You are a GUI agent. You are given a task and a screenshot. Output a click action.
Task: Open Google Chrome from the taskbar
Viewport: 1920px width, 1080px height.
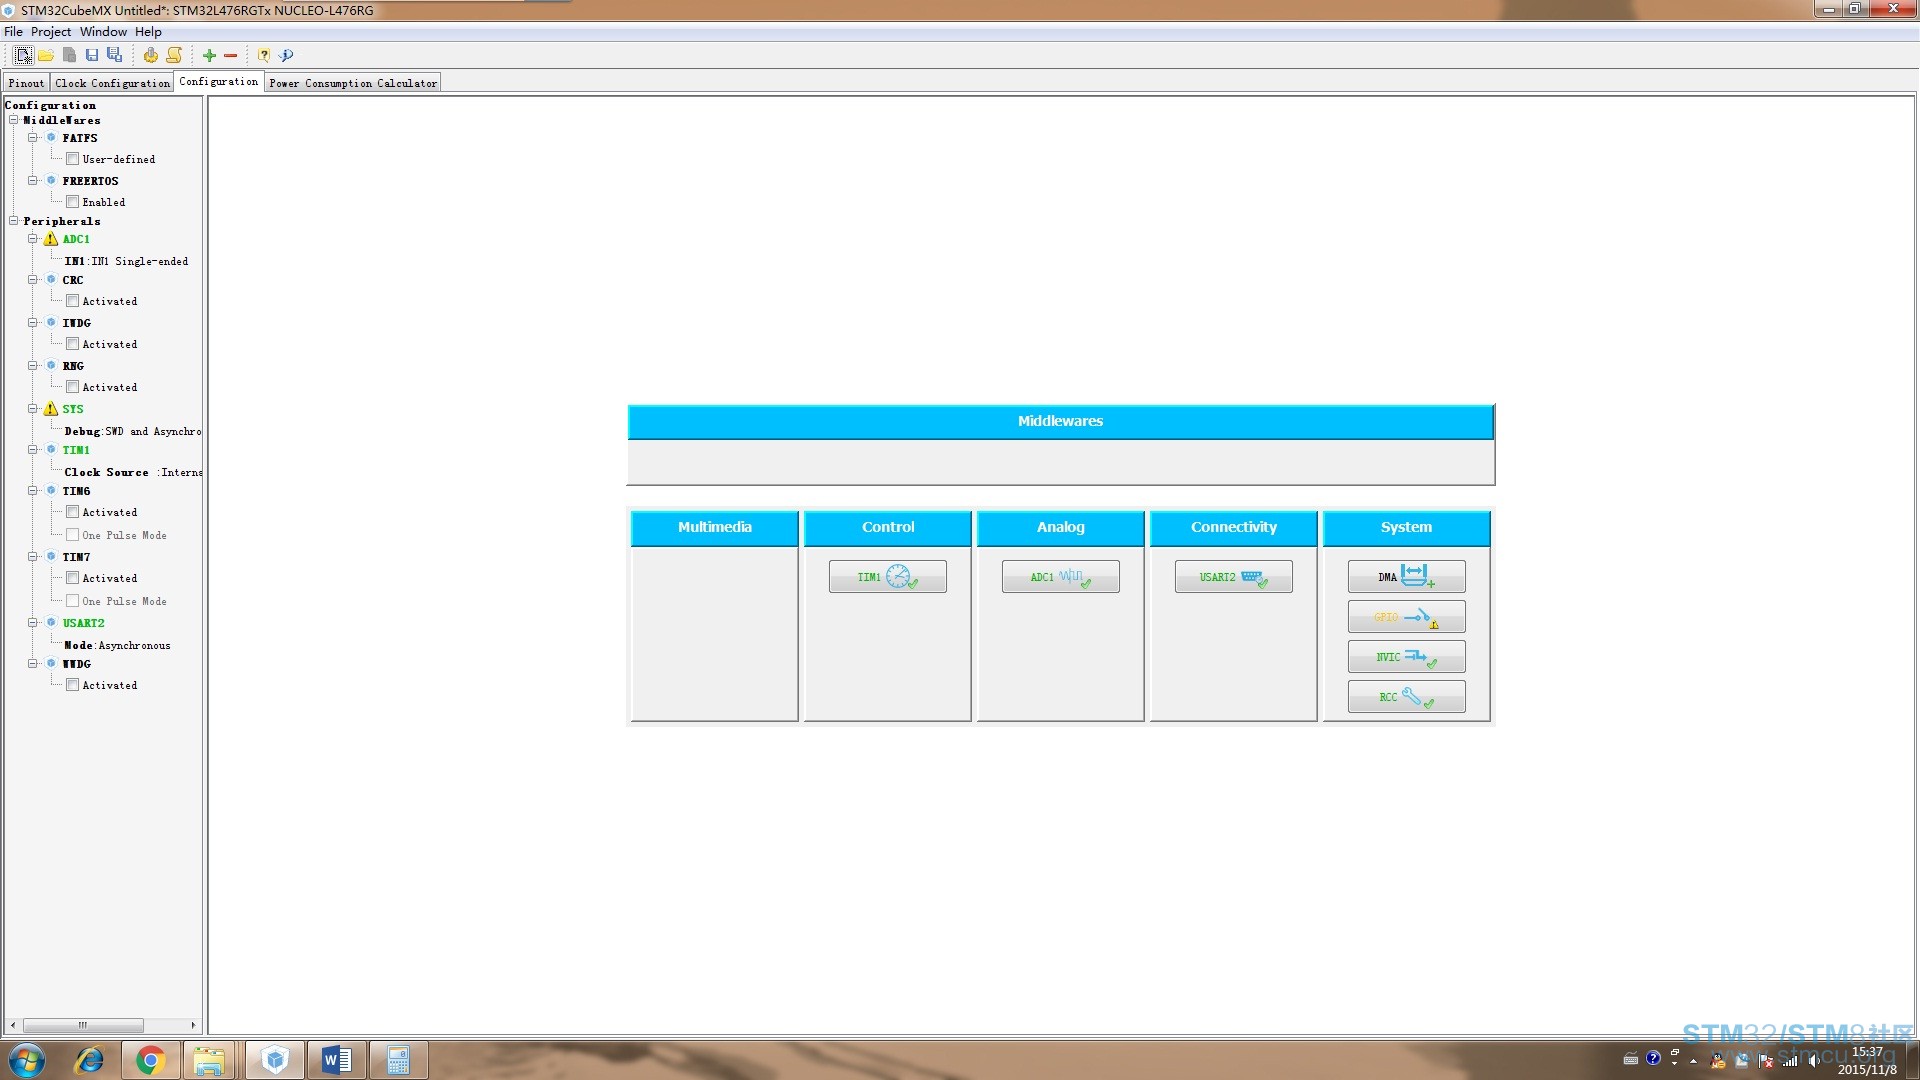(x=150, y=1060)
